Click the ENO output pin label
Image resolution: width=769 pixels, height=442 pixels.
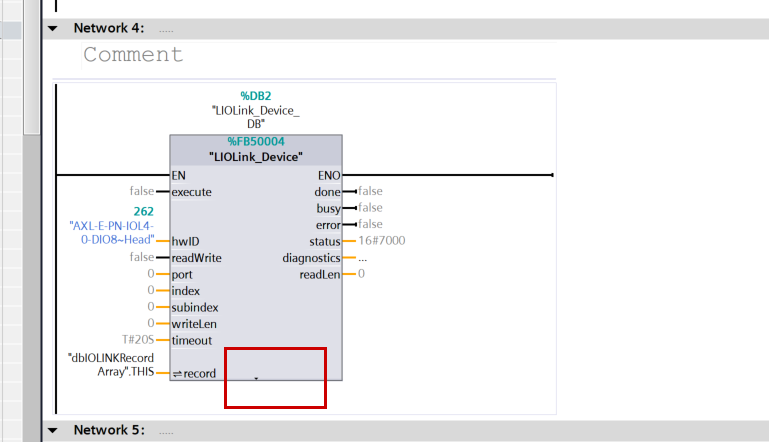[x=328, y=175]
